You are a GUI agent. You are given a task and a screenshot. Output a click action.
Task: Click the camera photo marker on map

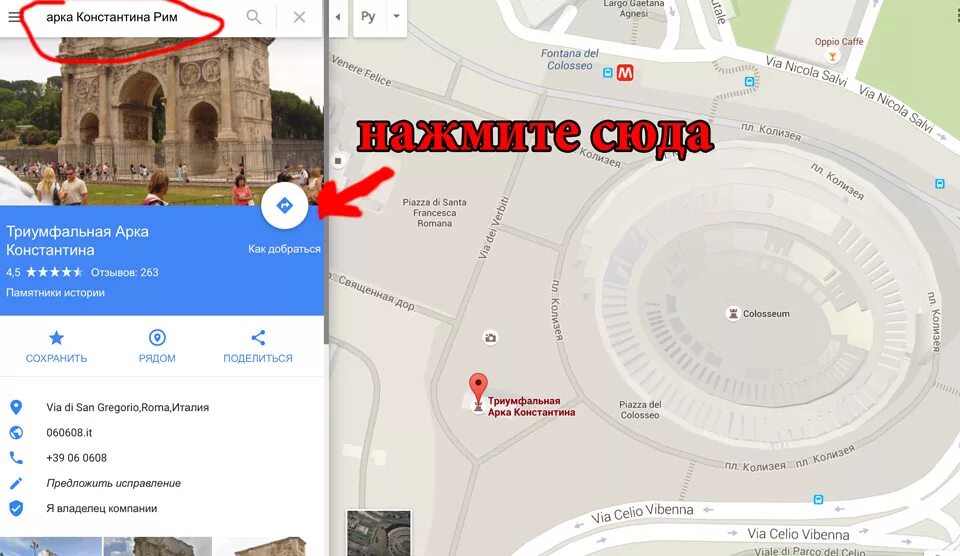click(x=490, y=337)
